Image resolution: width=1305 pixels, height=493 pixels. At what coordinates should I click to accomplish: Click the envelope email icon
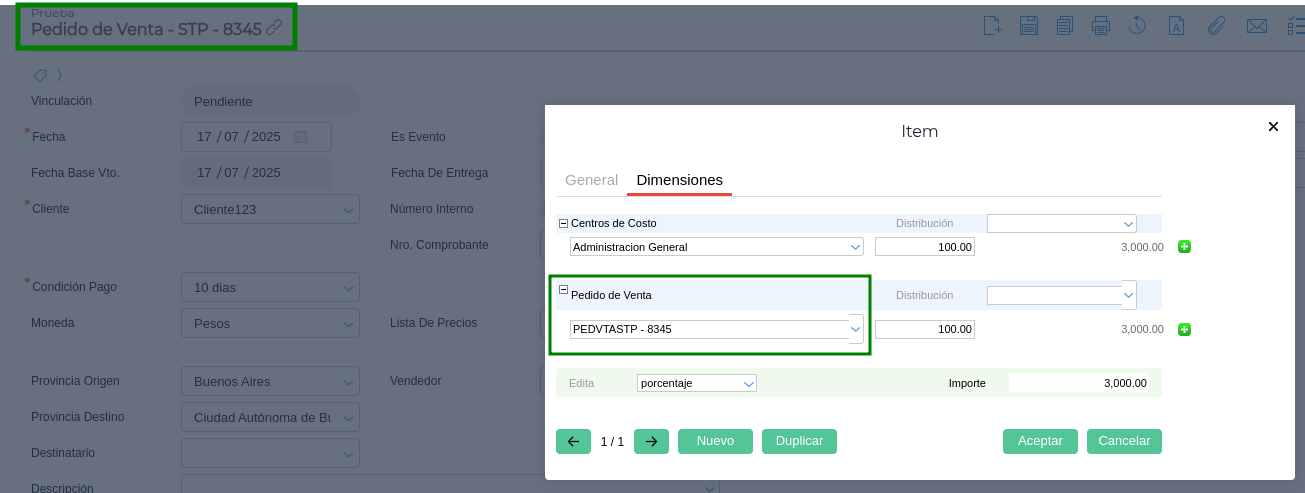click(1256, 26)
